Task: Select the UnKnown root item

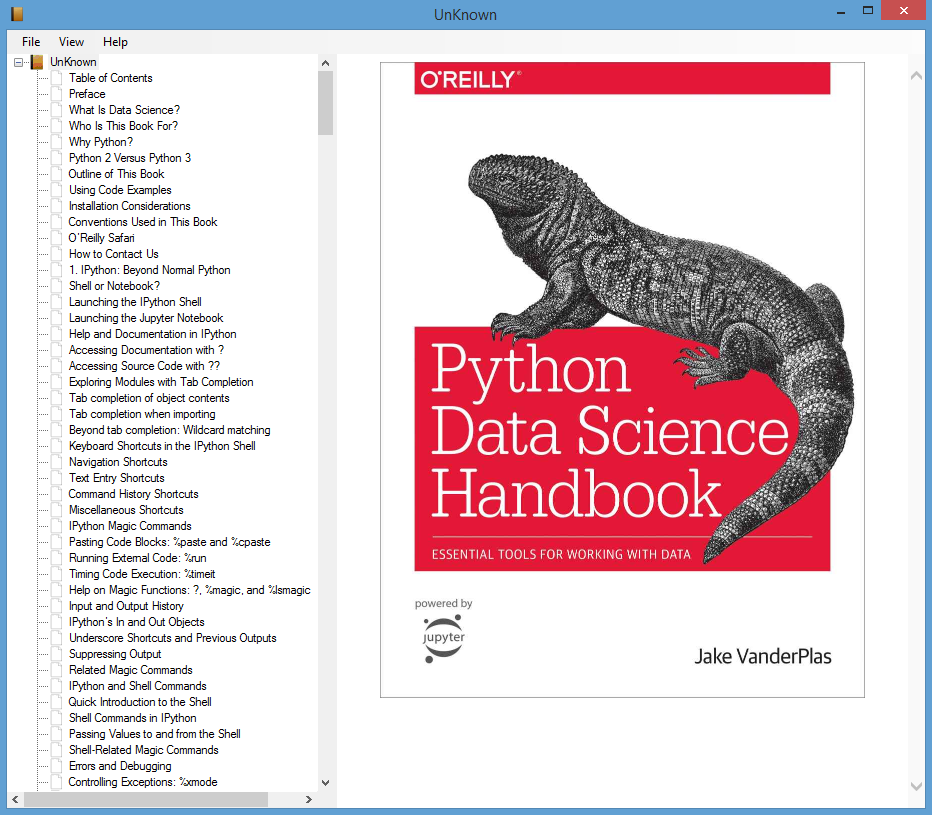Action: (x=73, y=62)
